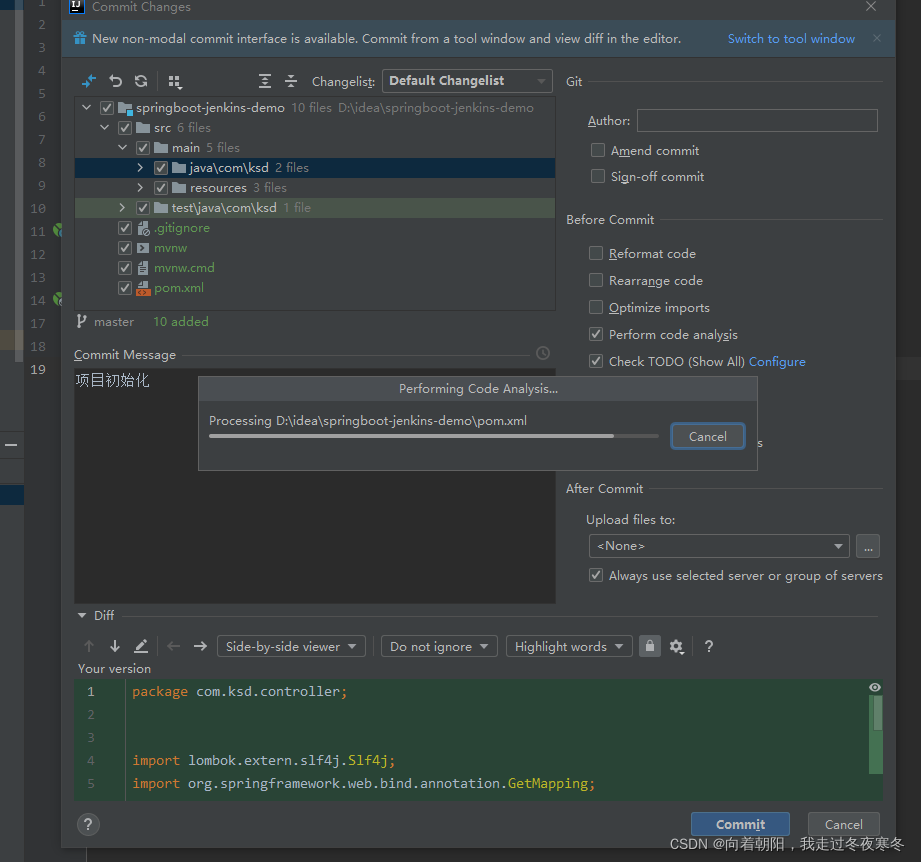Screen dimensions: 921x862
Task: Click the pom.xml file icon
Action: coord(143,288)
